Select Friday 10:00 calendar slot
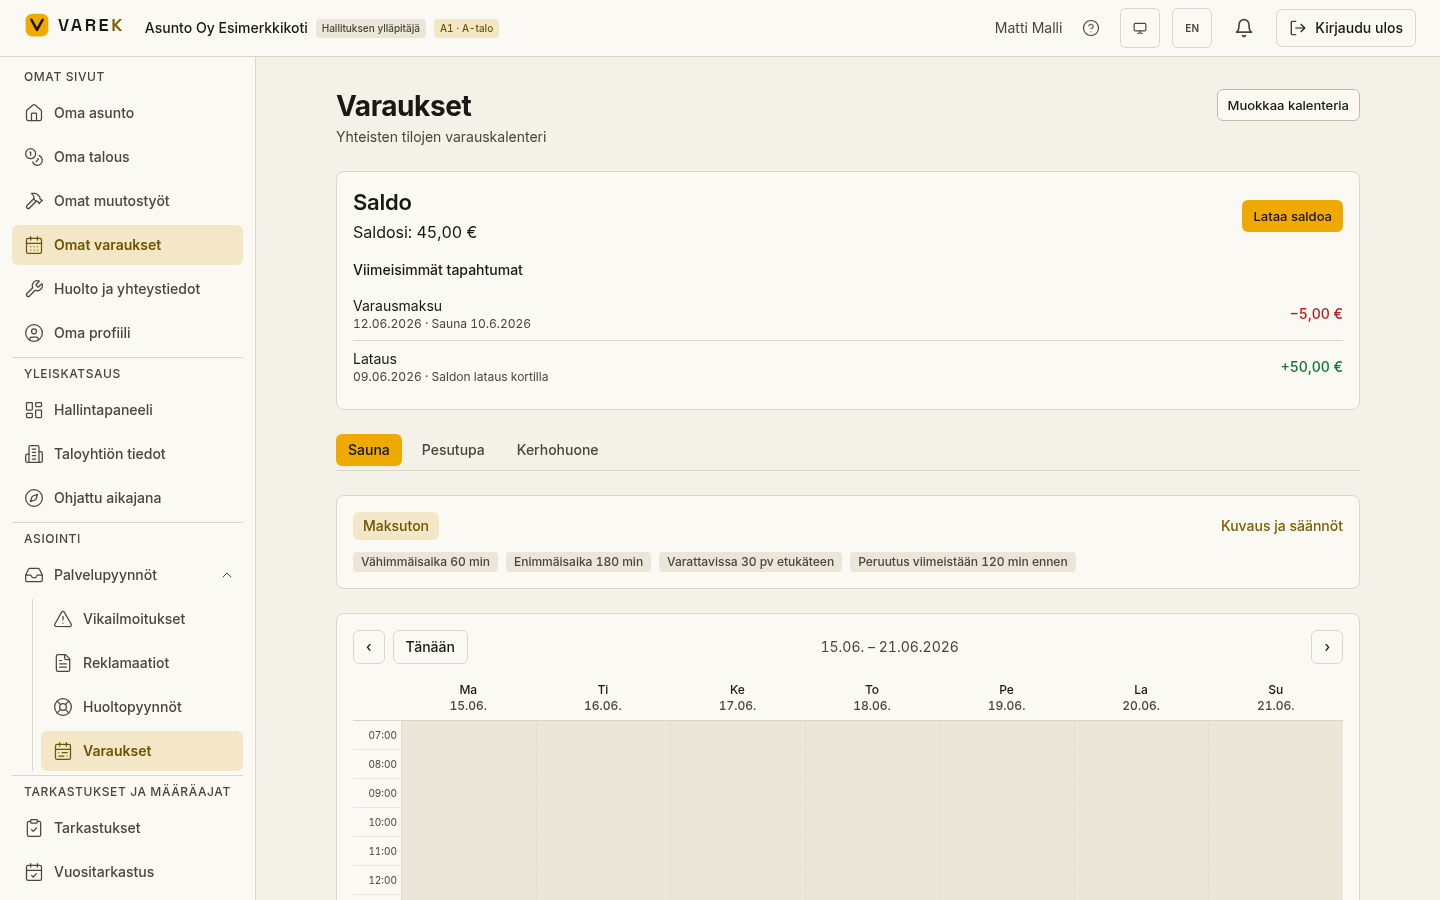The height and width of the screenshot is (900, 1440). (1007, 822)
